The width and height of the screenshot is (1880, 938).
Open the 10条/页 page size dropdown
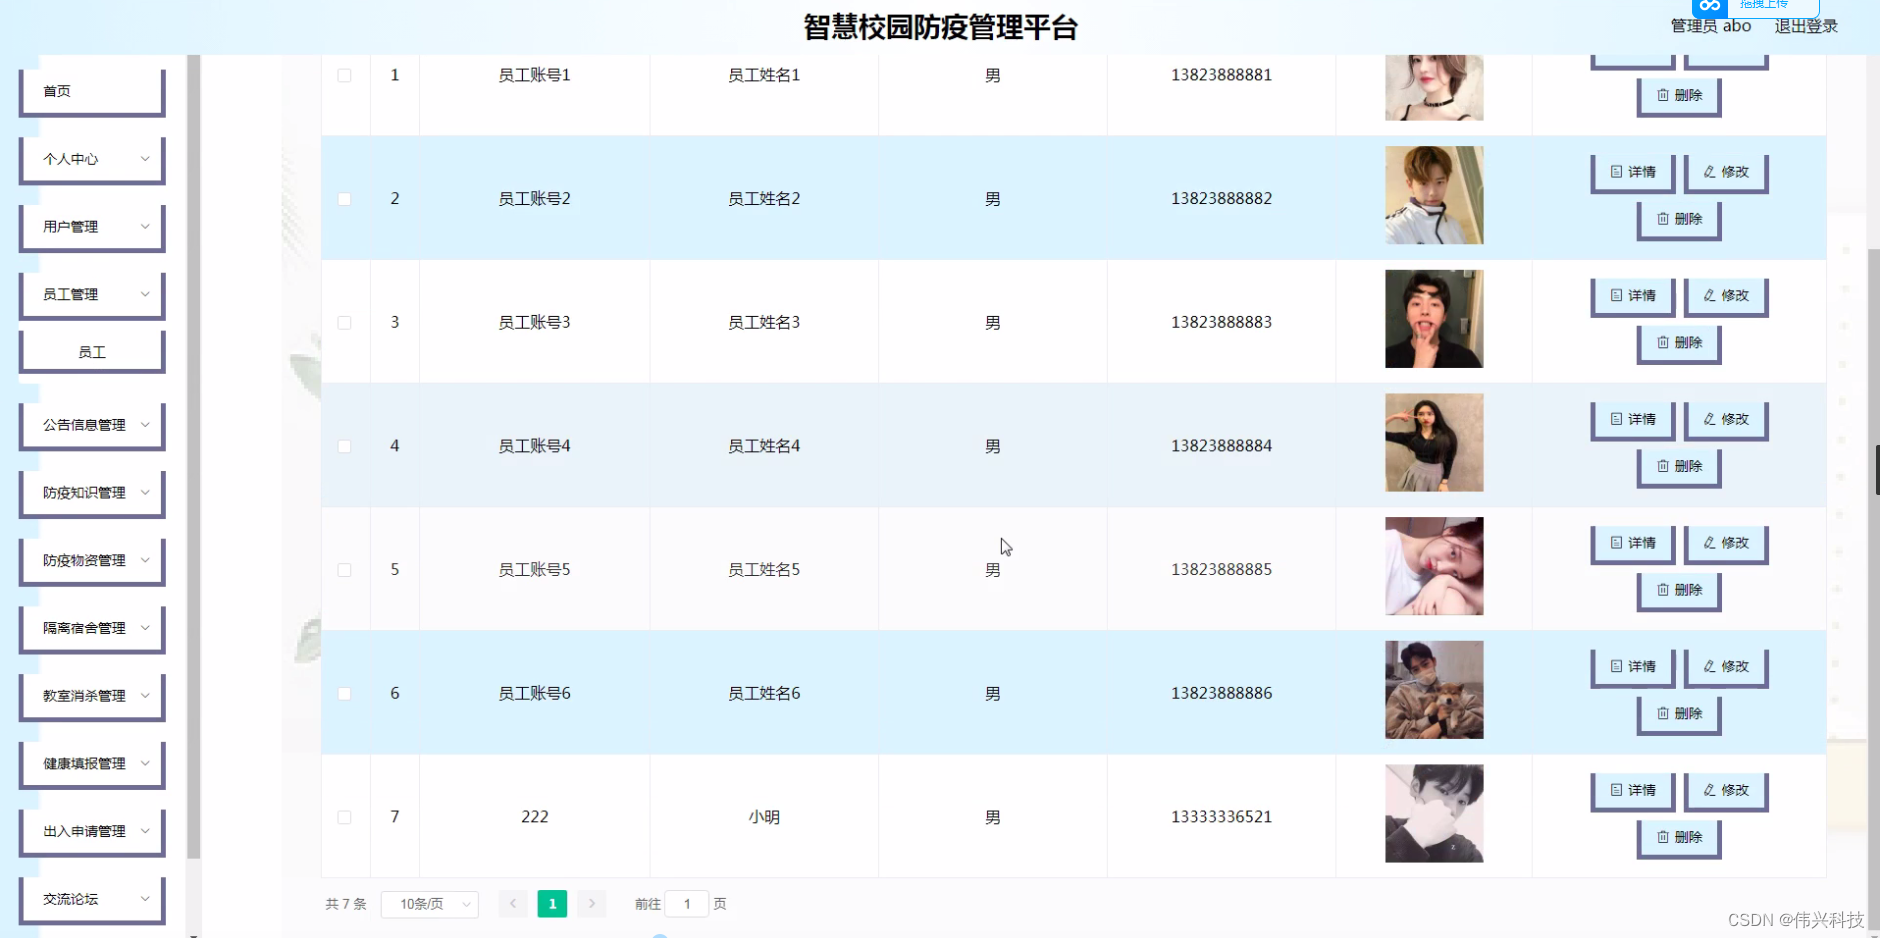429,903
